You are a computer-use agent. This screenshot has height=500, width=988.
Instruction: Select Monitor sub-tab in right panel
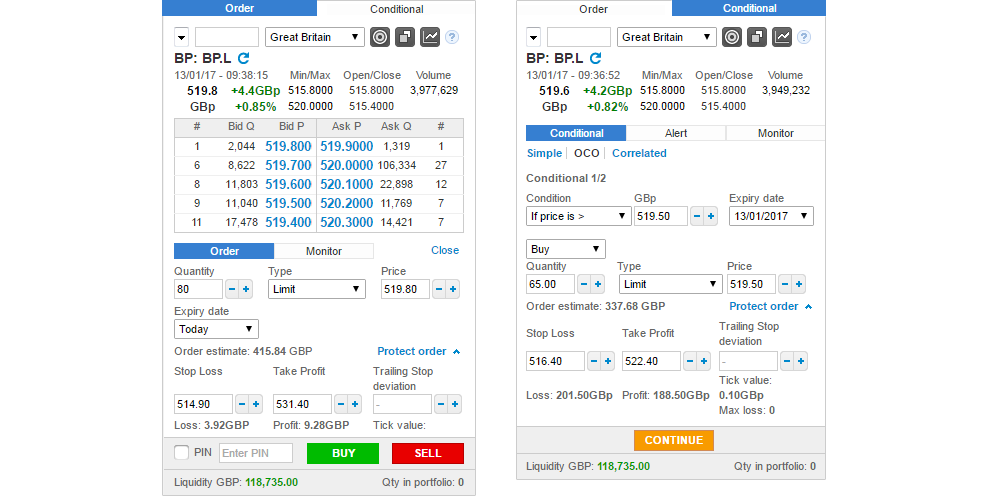coord(776,133)
